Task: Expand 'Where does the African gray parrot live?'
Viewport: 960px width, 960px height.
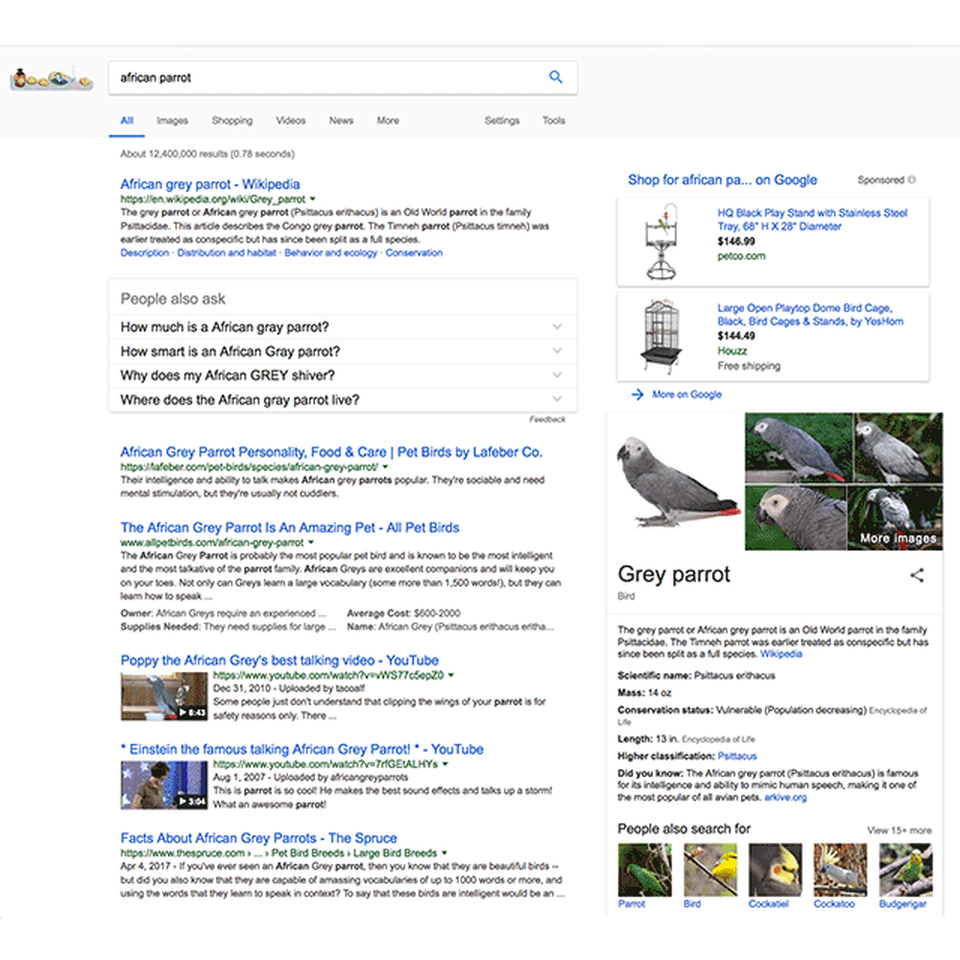Action: pyautogui.click(x=343, y=400)
